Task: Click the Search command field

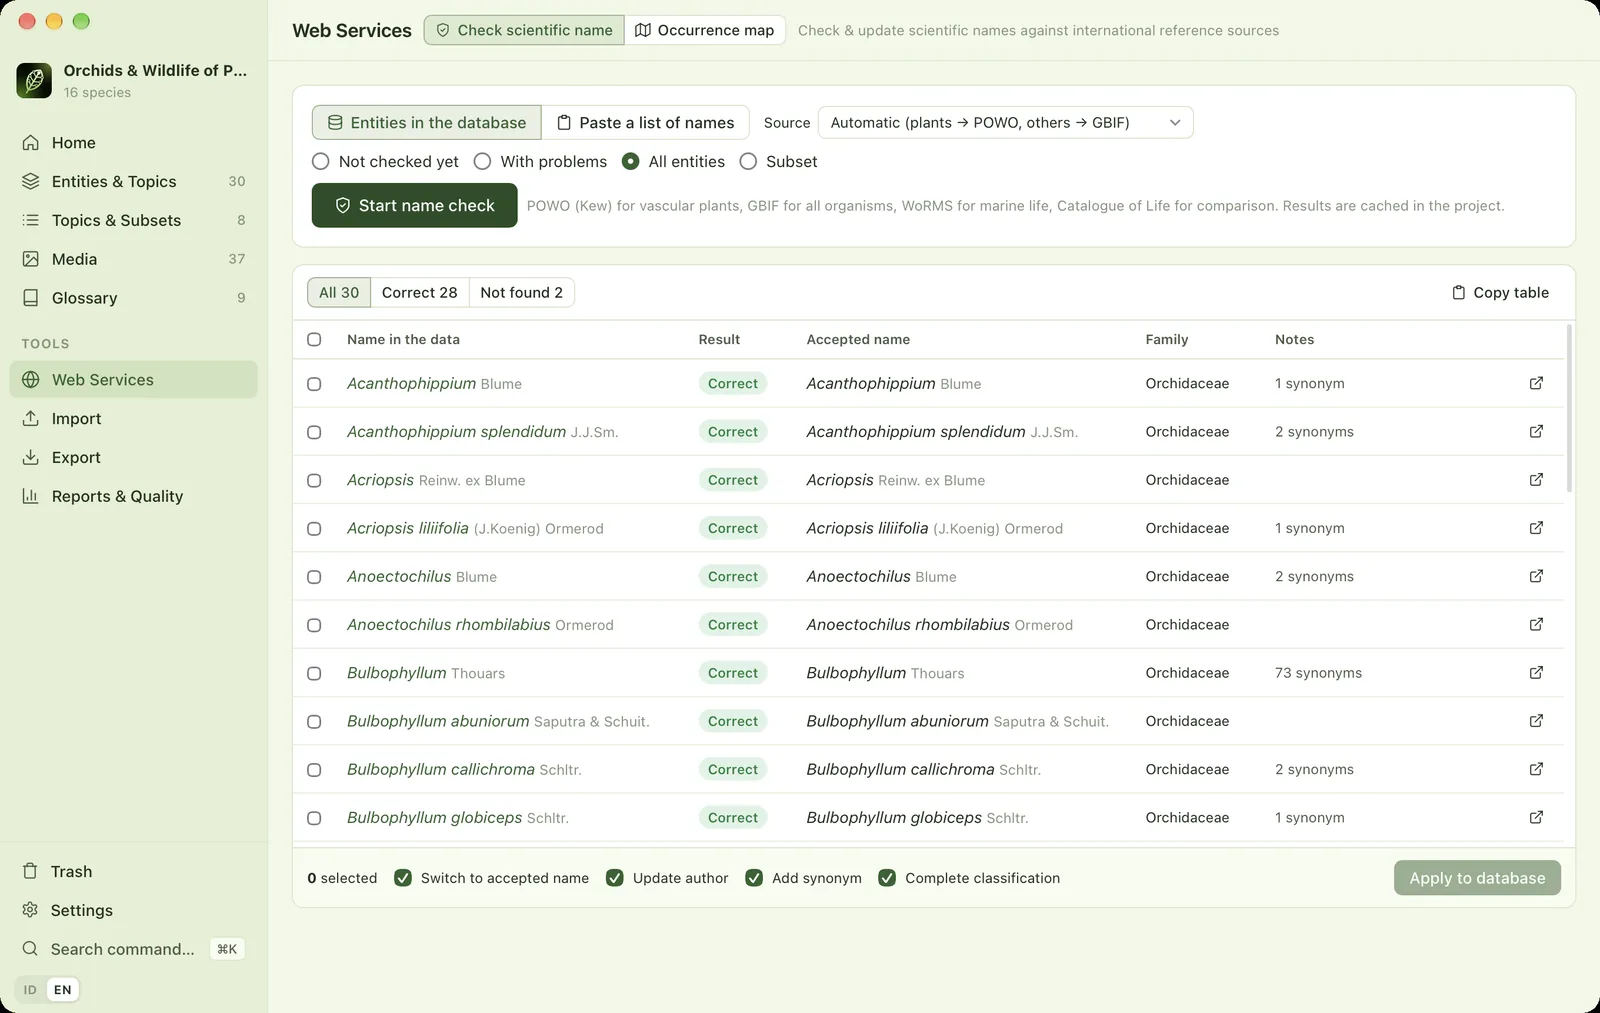Action: [134, 949]
